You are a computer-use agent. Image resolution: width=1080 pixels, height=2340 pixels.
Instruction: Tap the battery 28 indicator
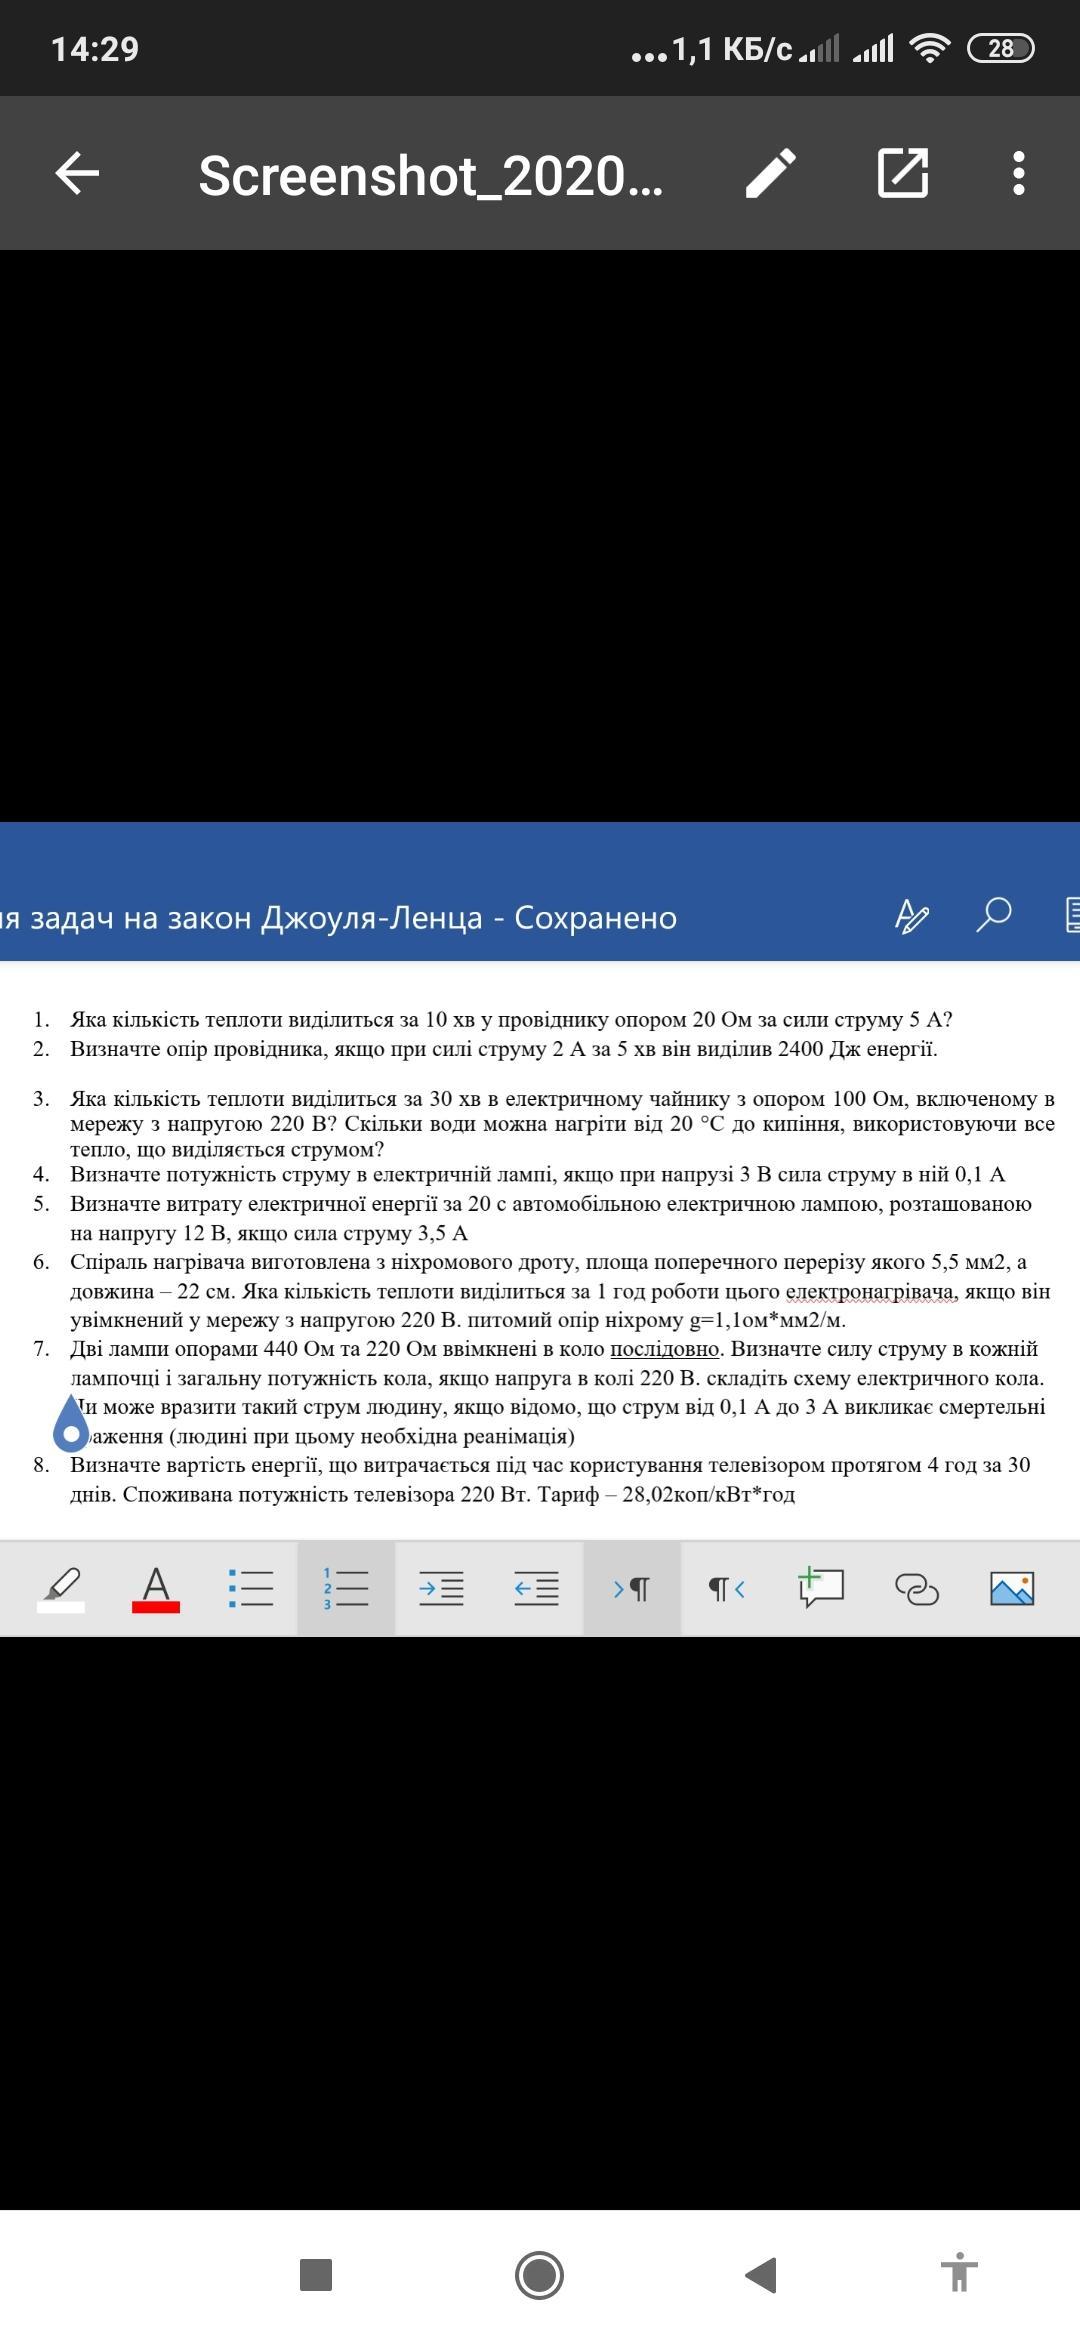click(1001, 48)
